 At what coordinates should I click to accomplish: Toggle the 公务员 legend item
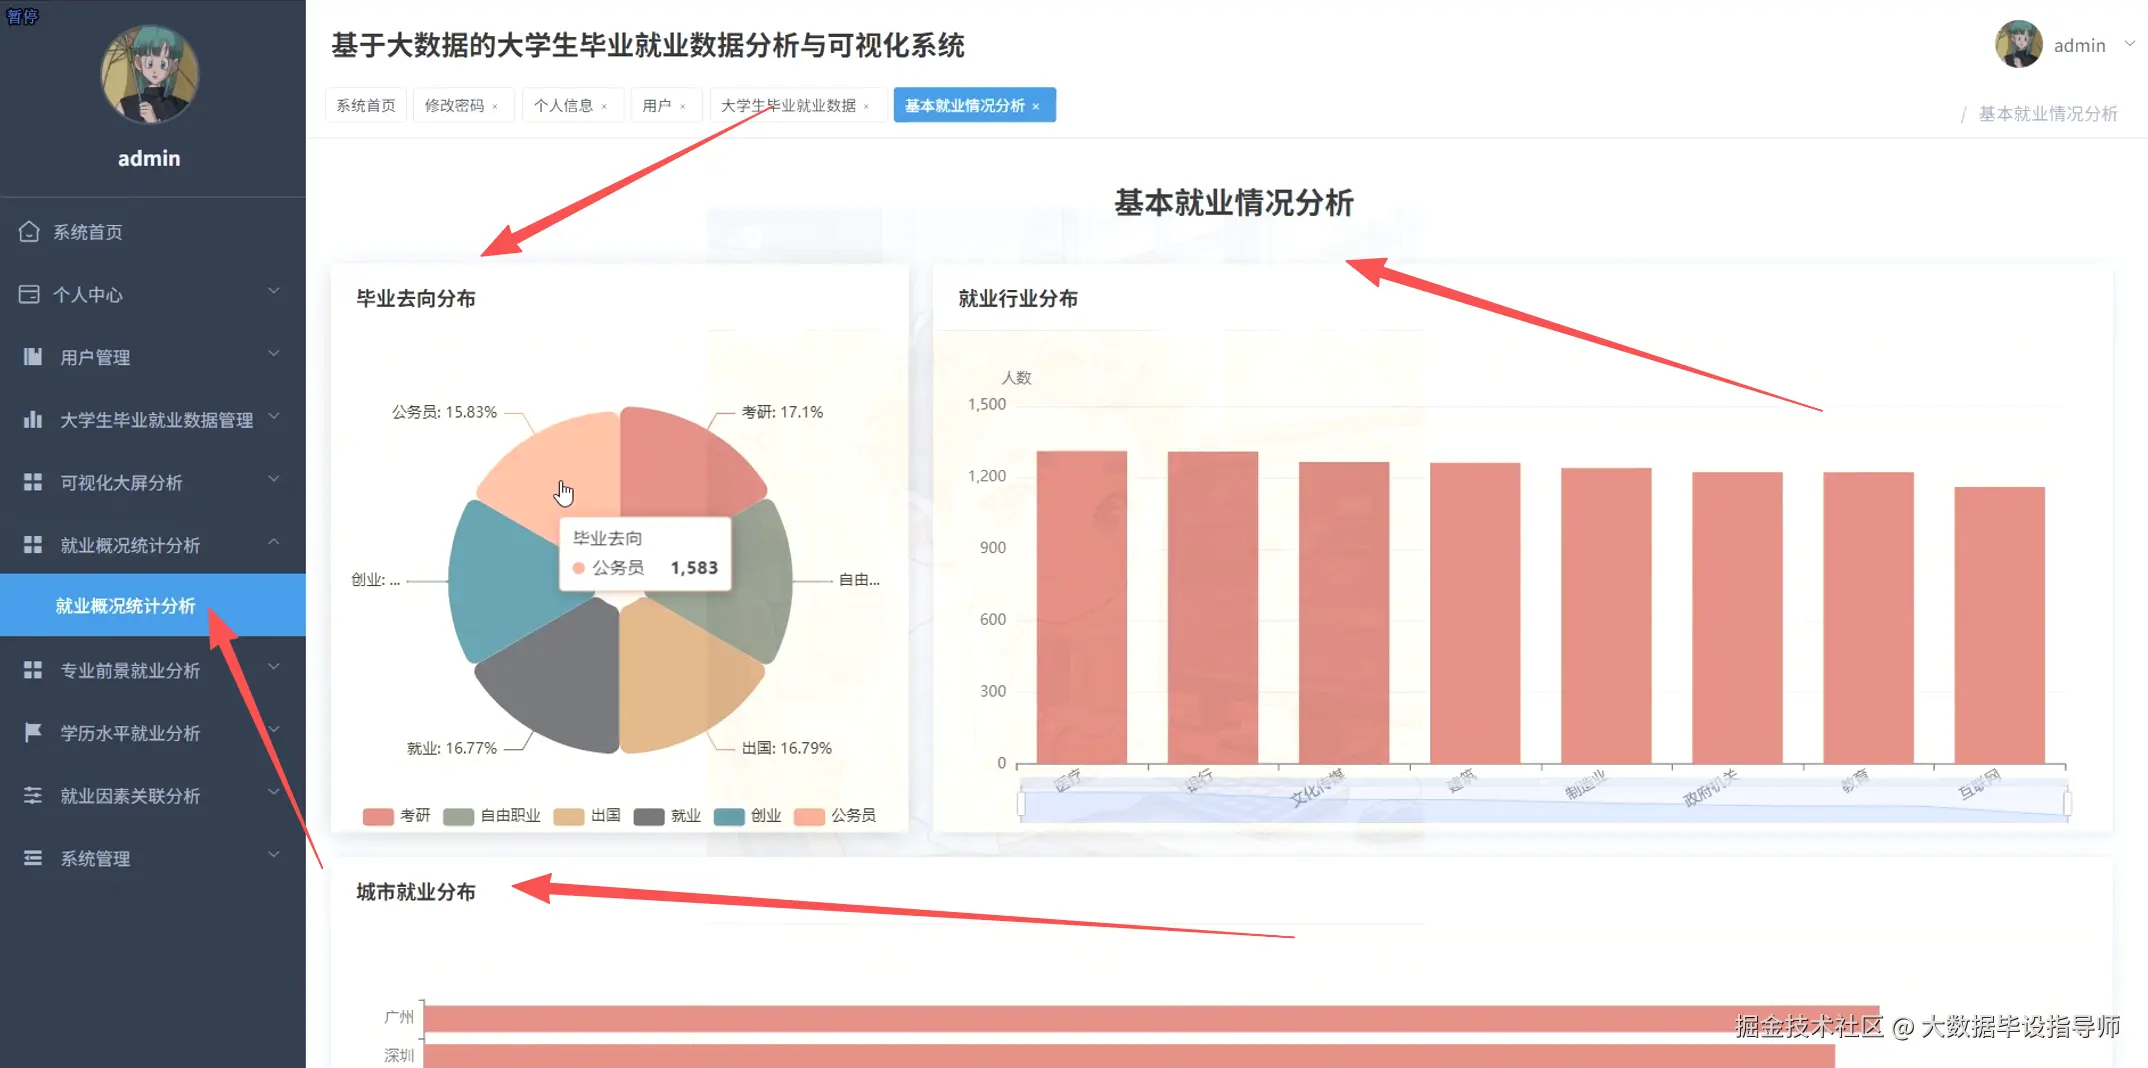[x=838, y=815]
